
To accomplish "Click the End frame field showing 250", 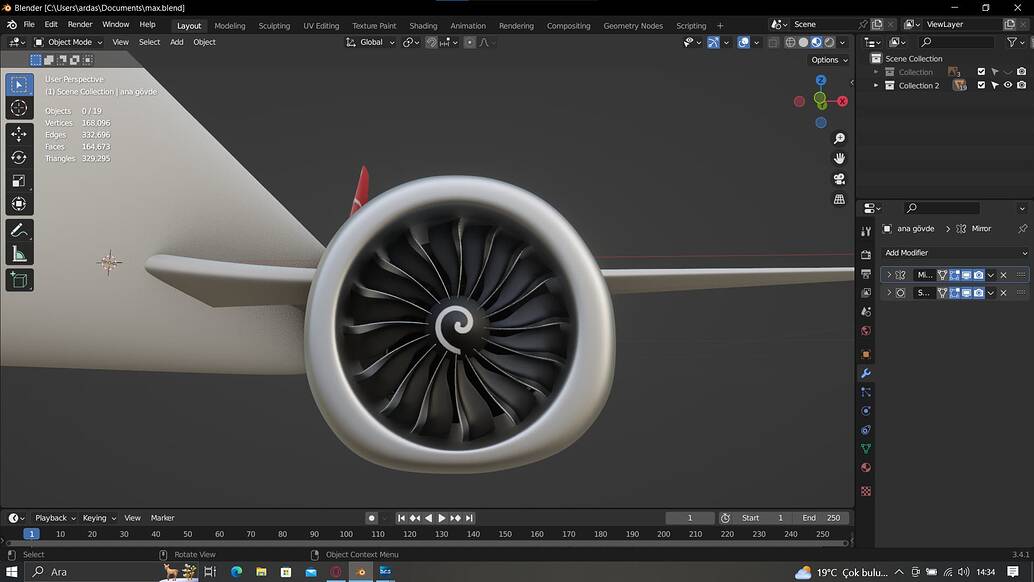I will click(820, 517).
